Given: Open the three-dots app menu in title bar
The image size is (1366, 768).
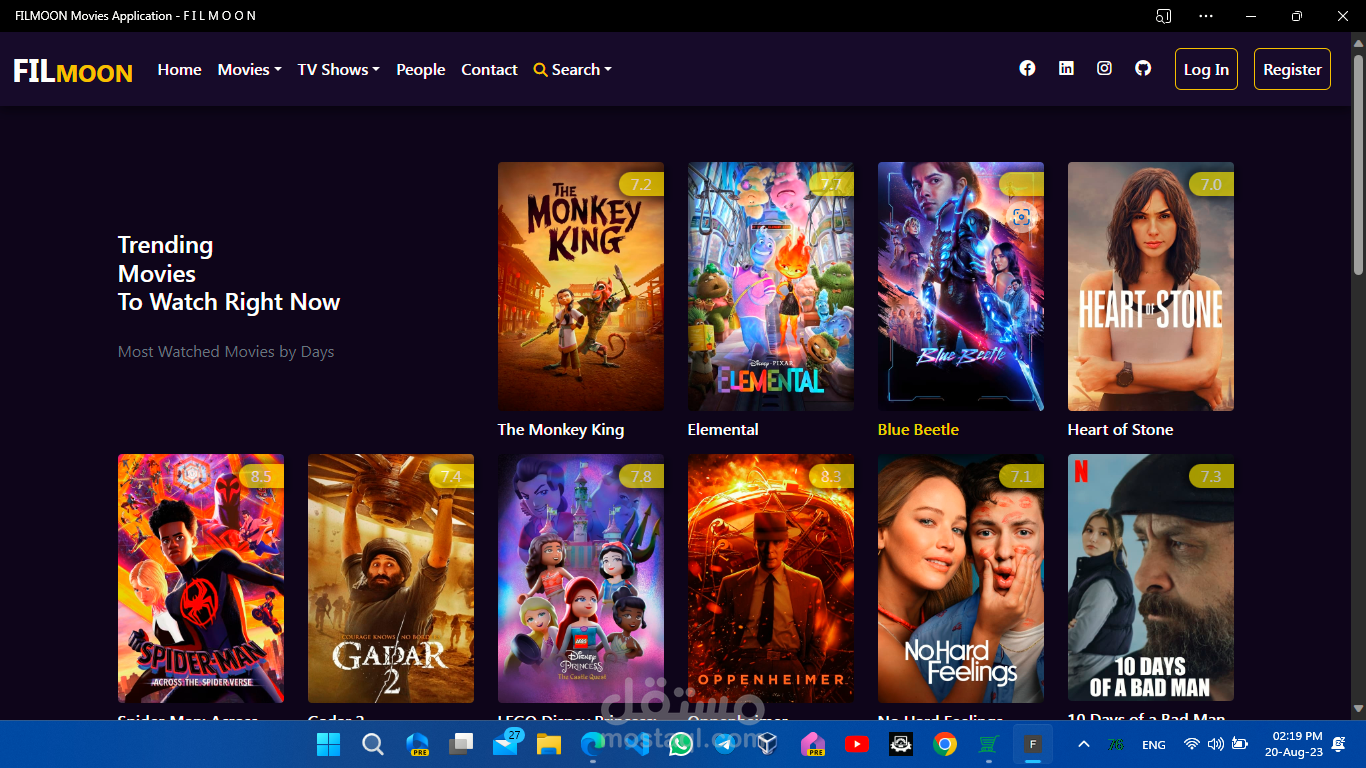Looking at the screenshot, I should click(1206, 16).
